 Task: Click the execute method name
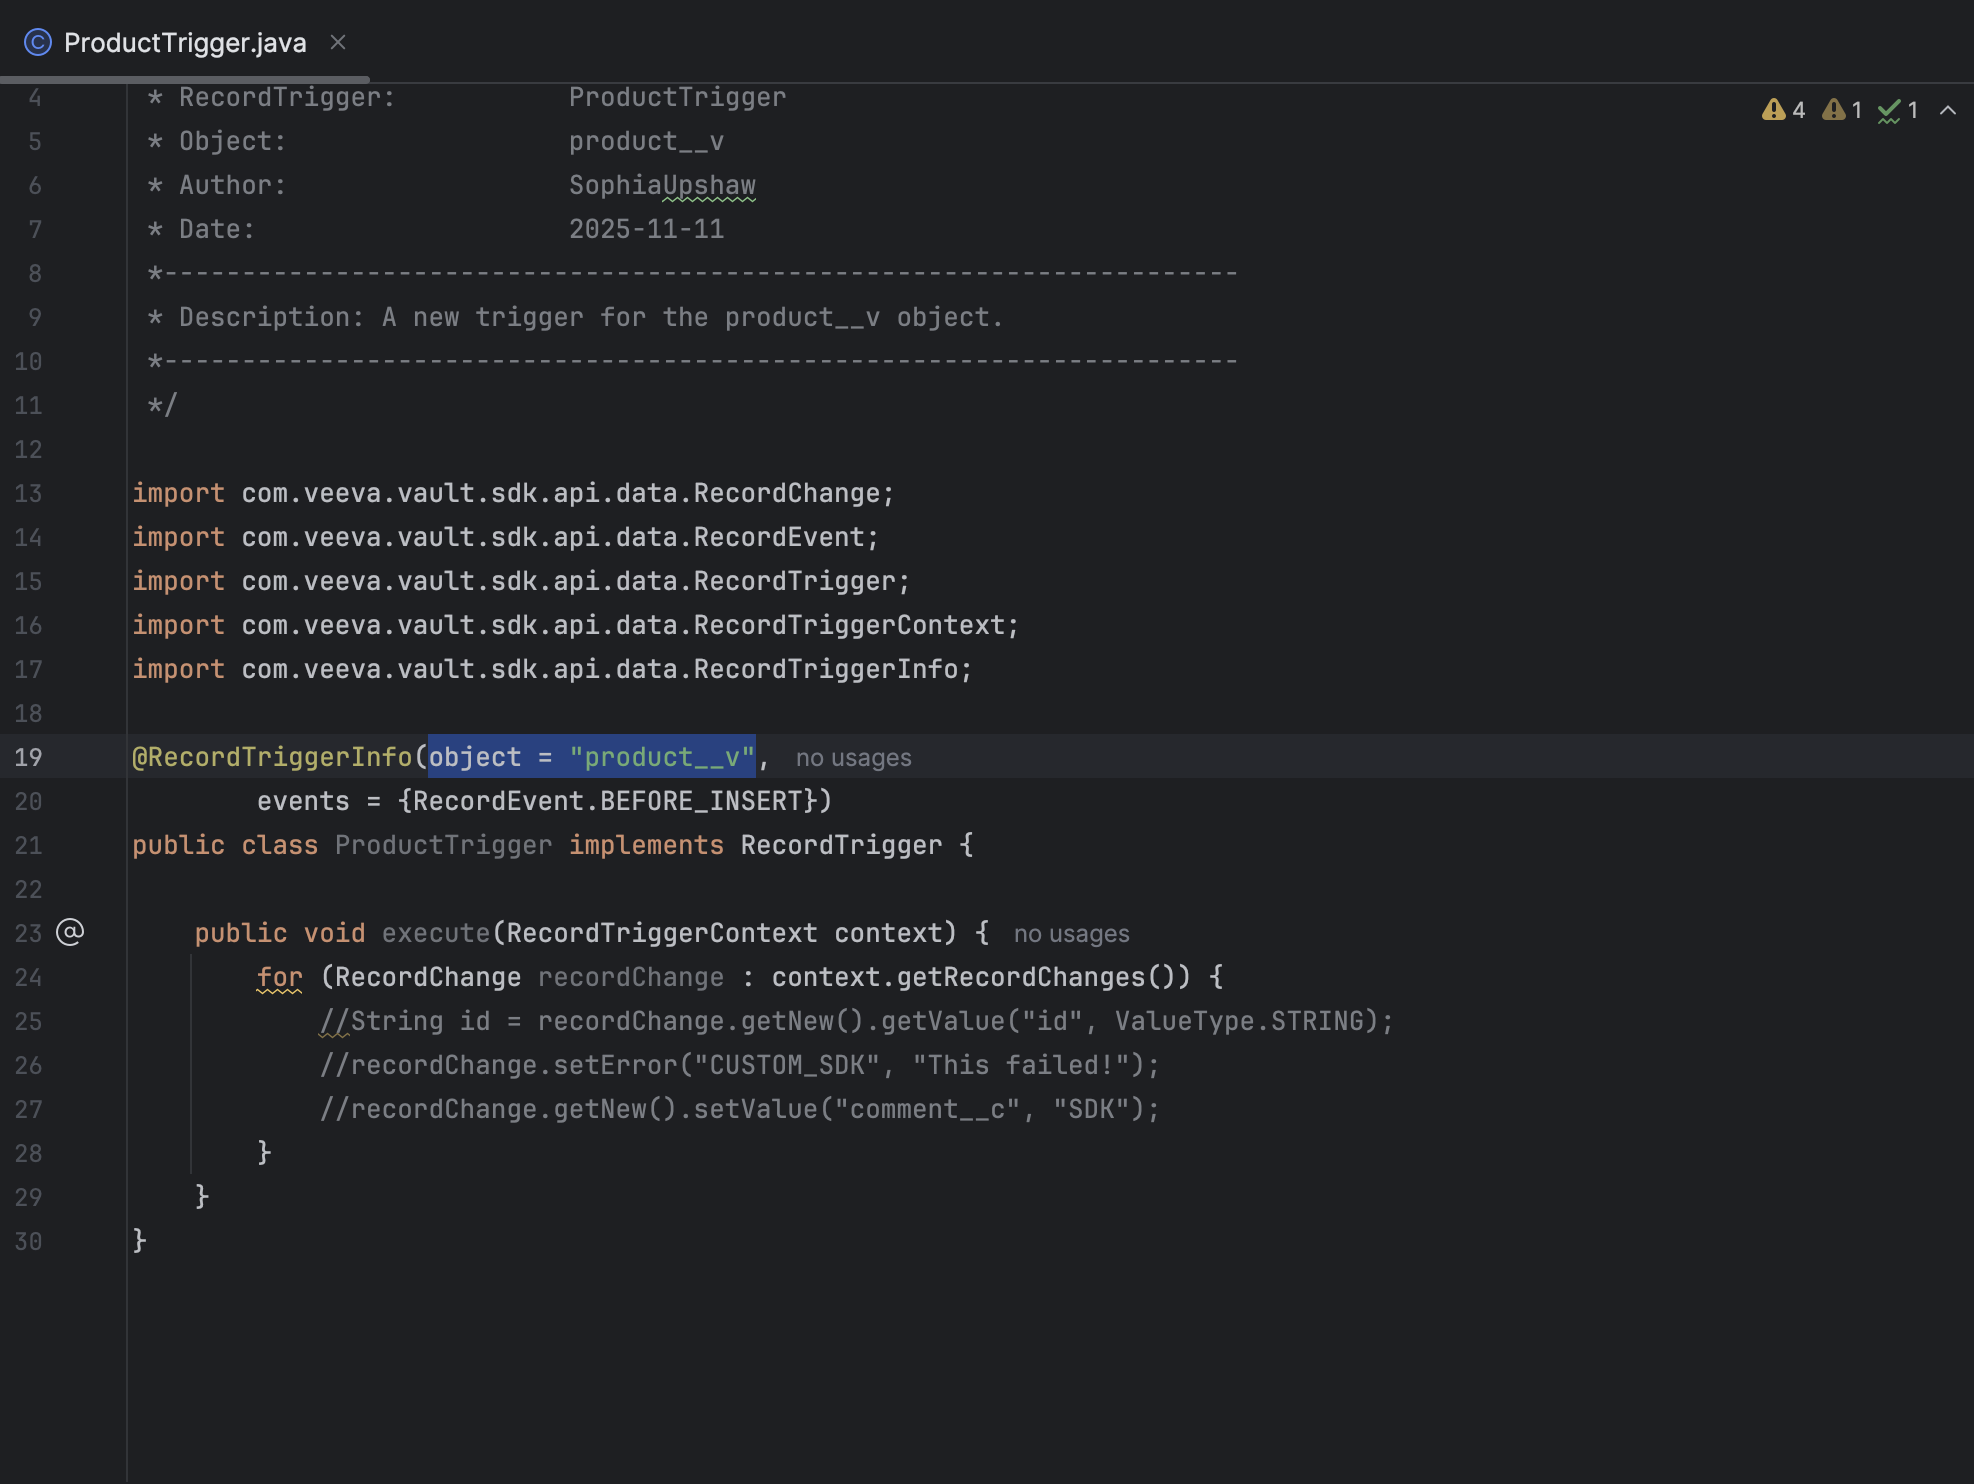[x=436, y=933]
